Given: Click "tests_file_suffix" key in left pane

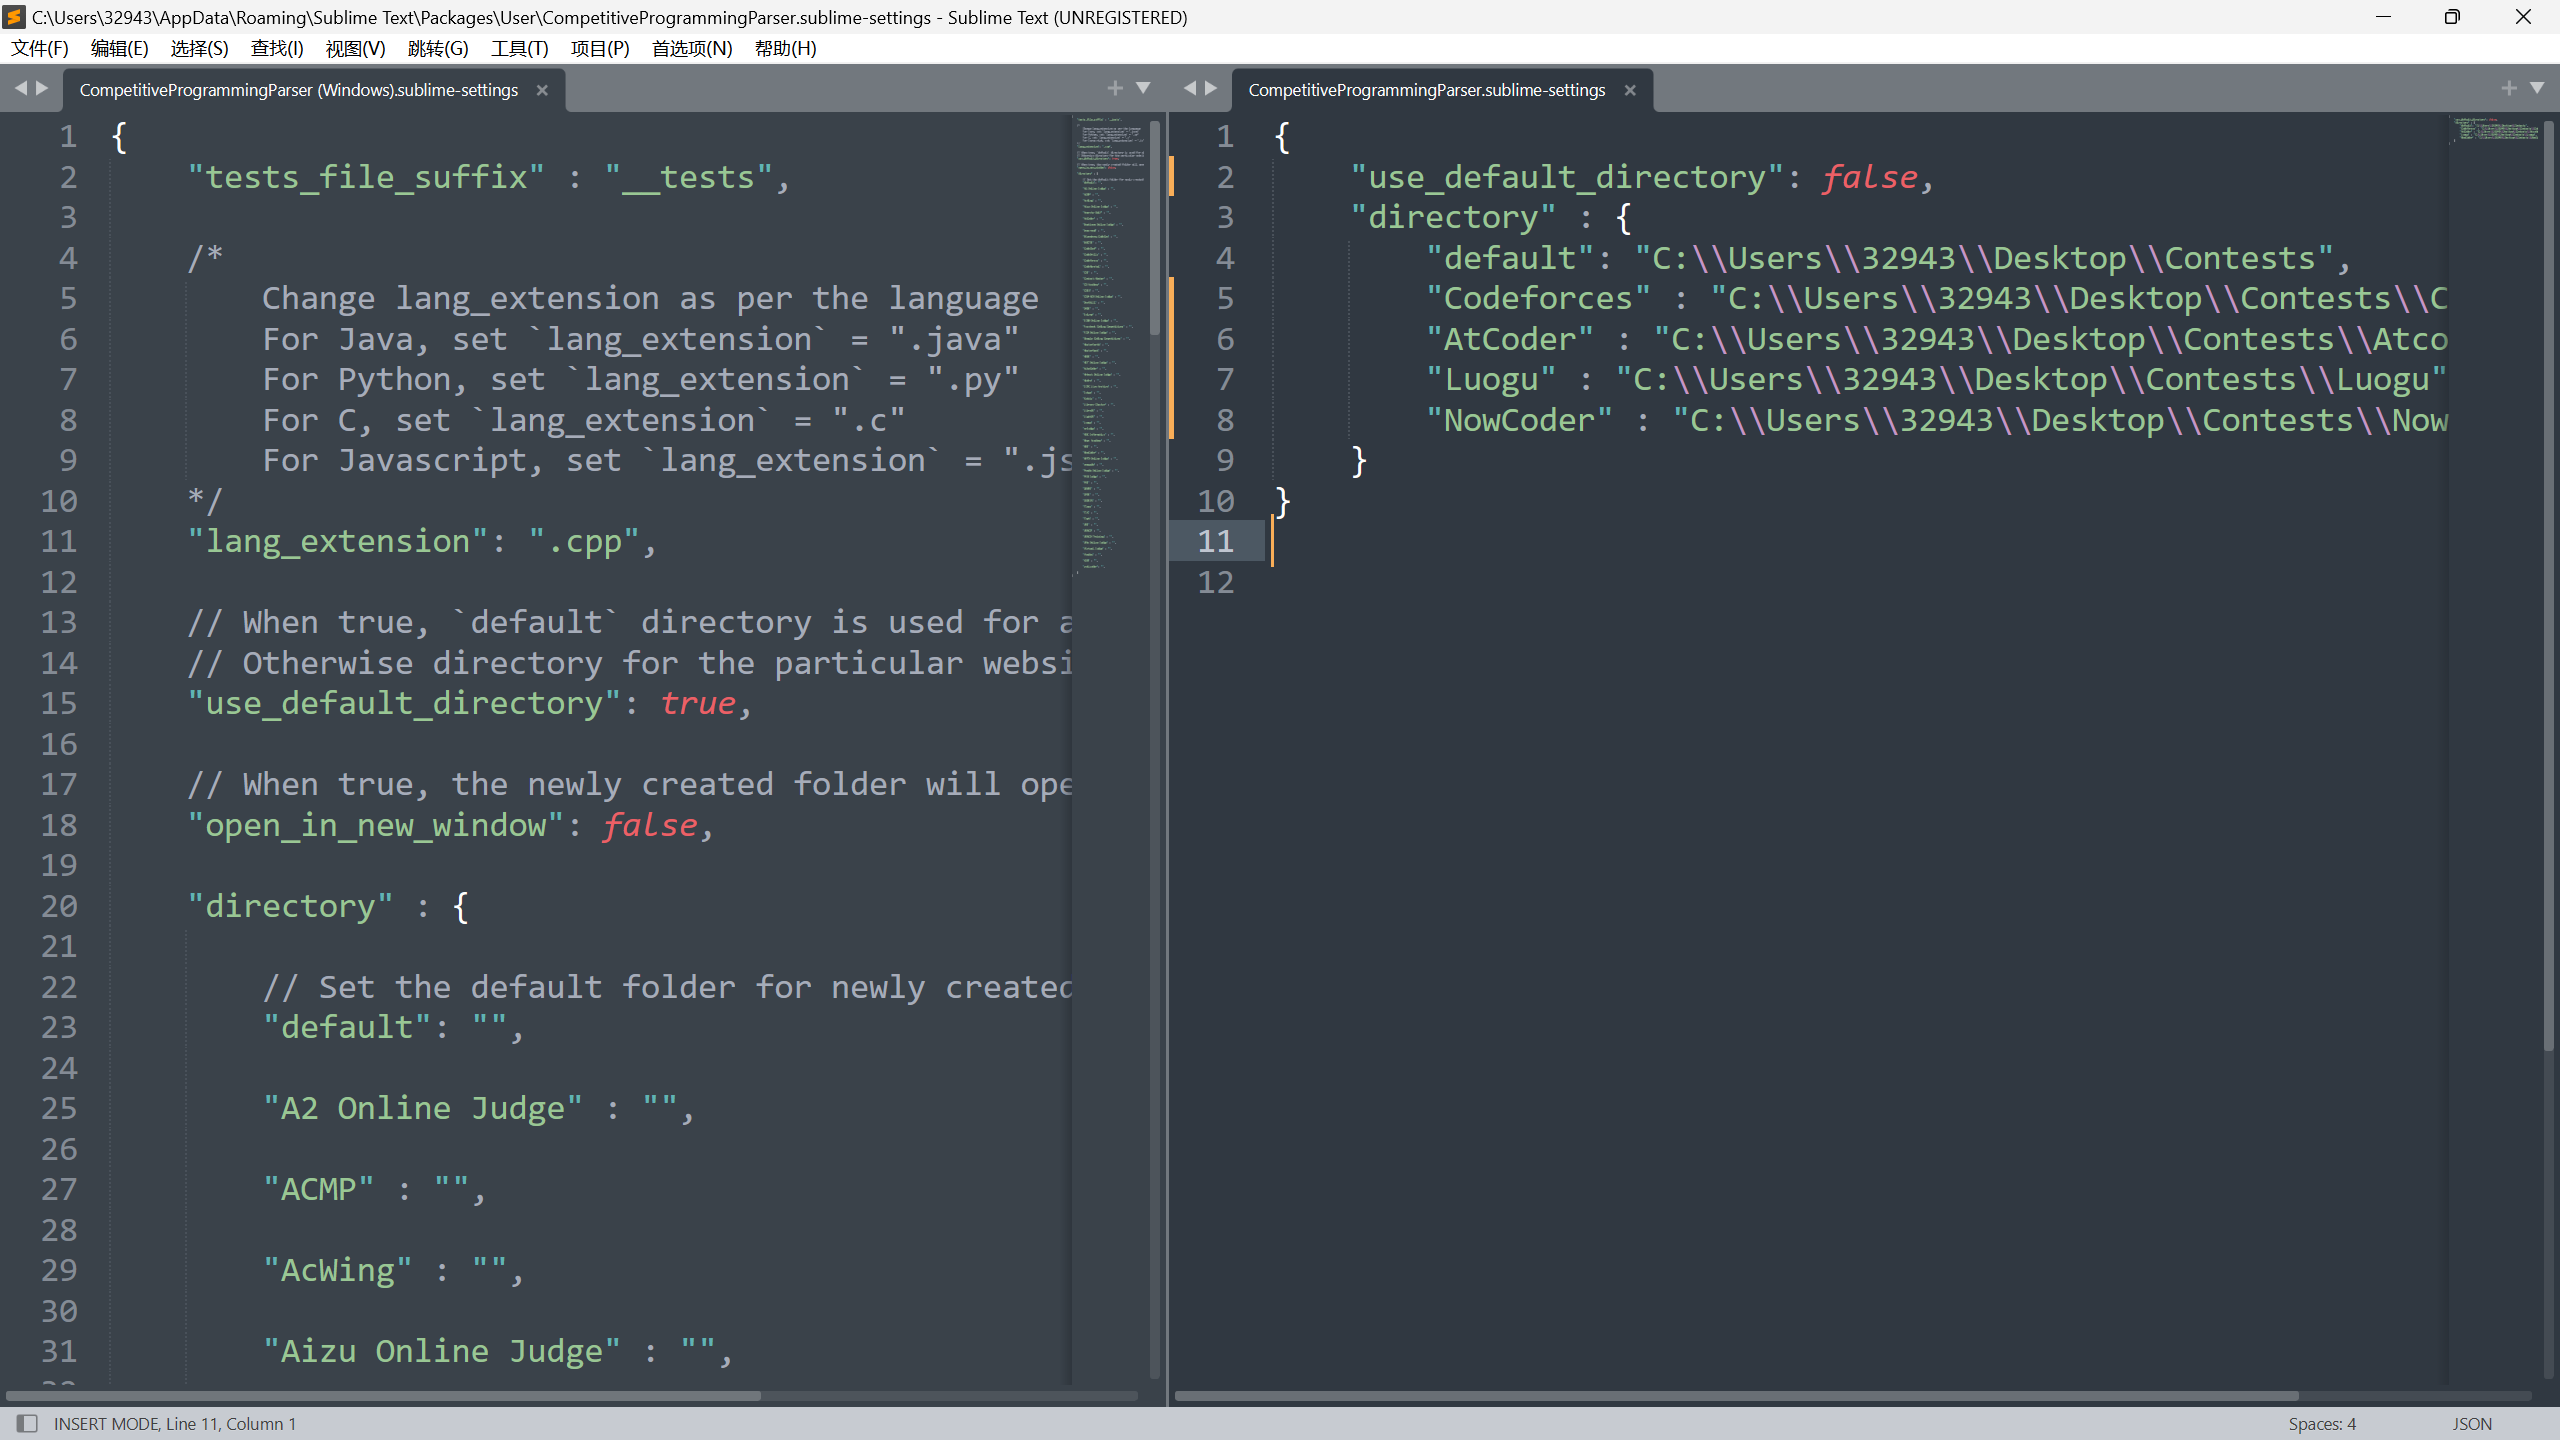Looking at the screenshot, I should 366,177.
